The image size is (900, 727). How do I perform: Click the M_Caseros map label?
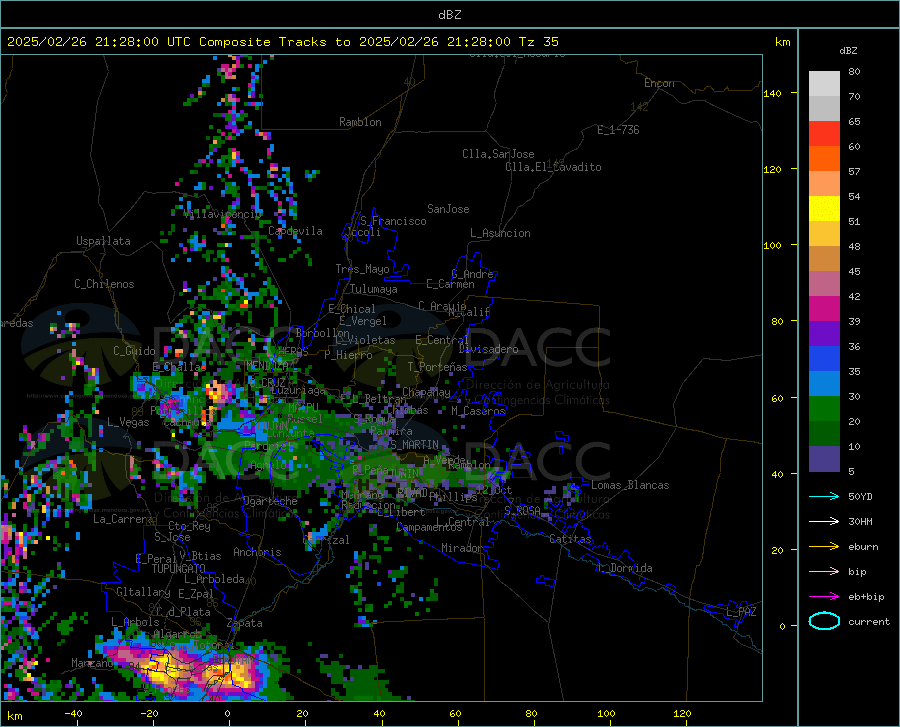pos(478,411)
